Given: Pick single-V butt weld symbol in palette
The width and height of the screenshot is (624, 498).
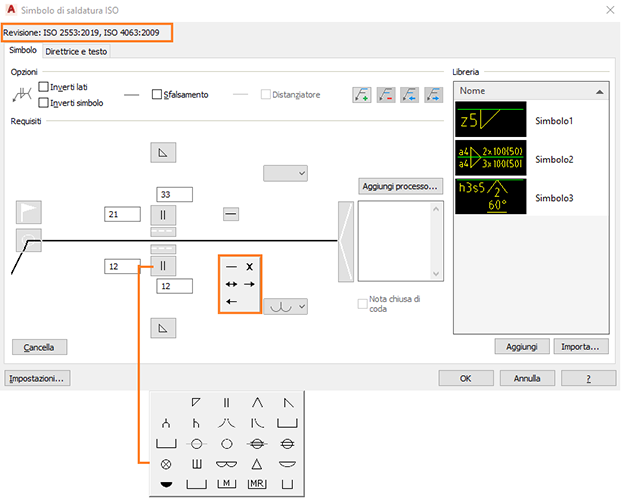Looking at the screenshot, I should (257, 403).
